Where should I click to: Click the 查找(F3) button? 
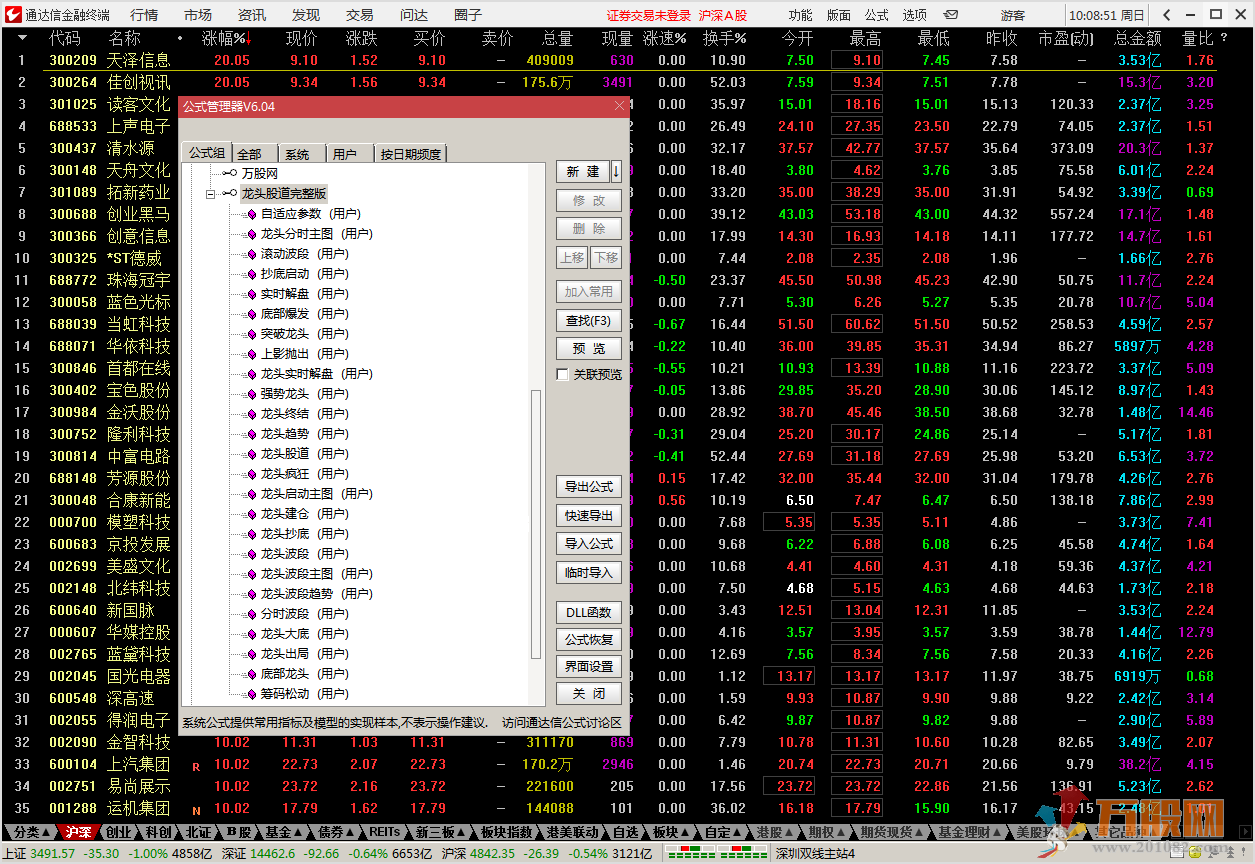(589, 321)
